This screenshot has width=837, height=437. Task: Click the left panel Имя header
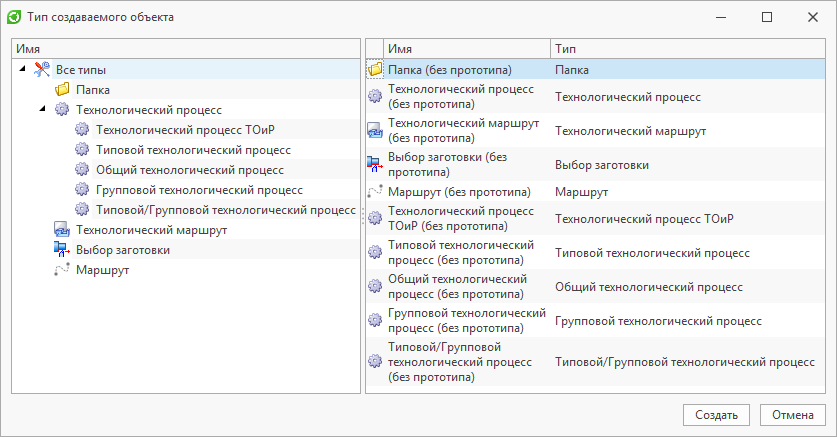click(x=186, y=49)
